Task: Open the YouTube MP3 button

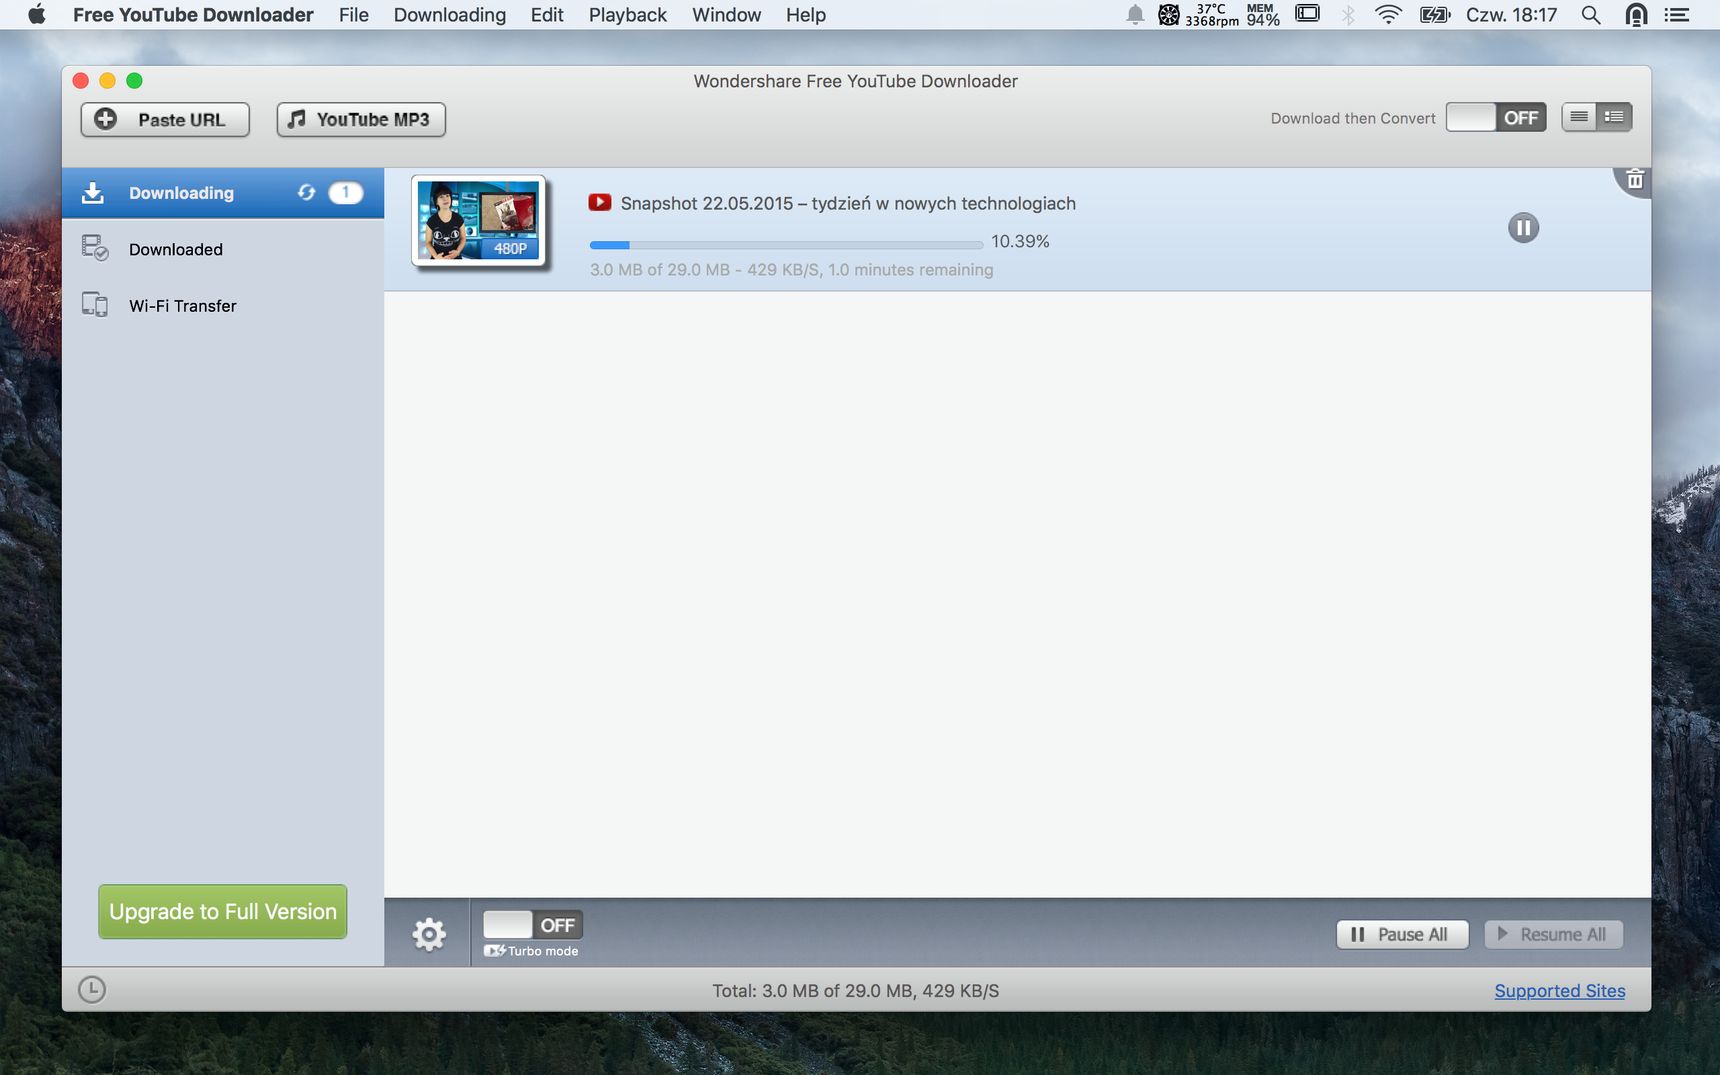Action: 361,119
